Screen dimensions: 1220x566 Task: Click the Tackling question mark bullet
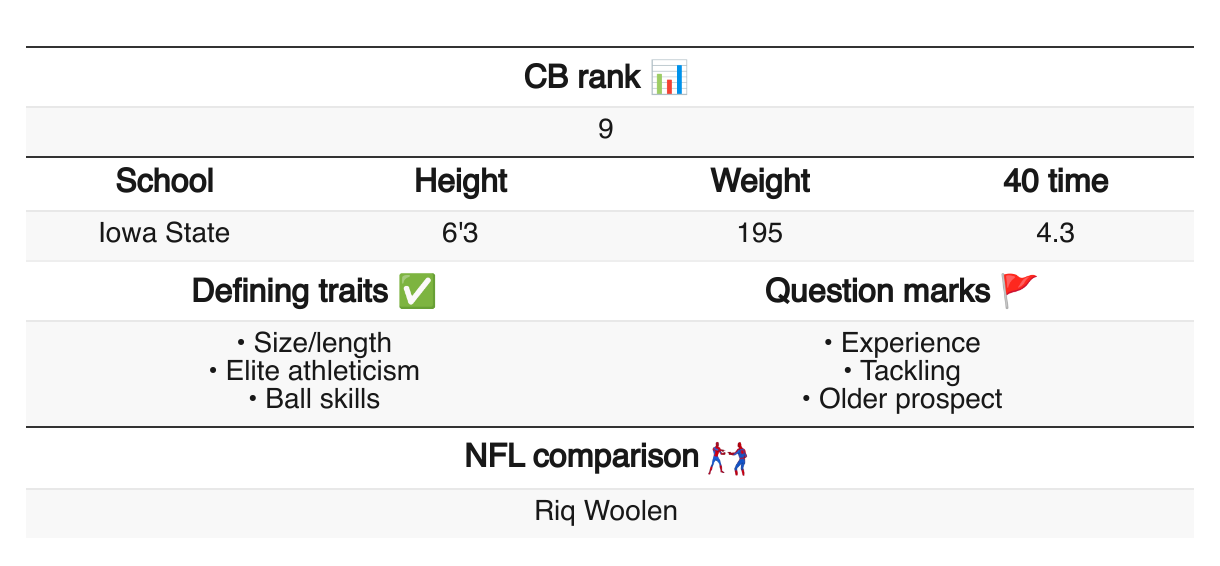[903, 371]
